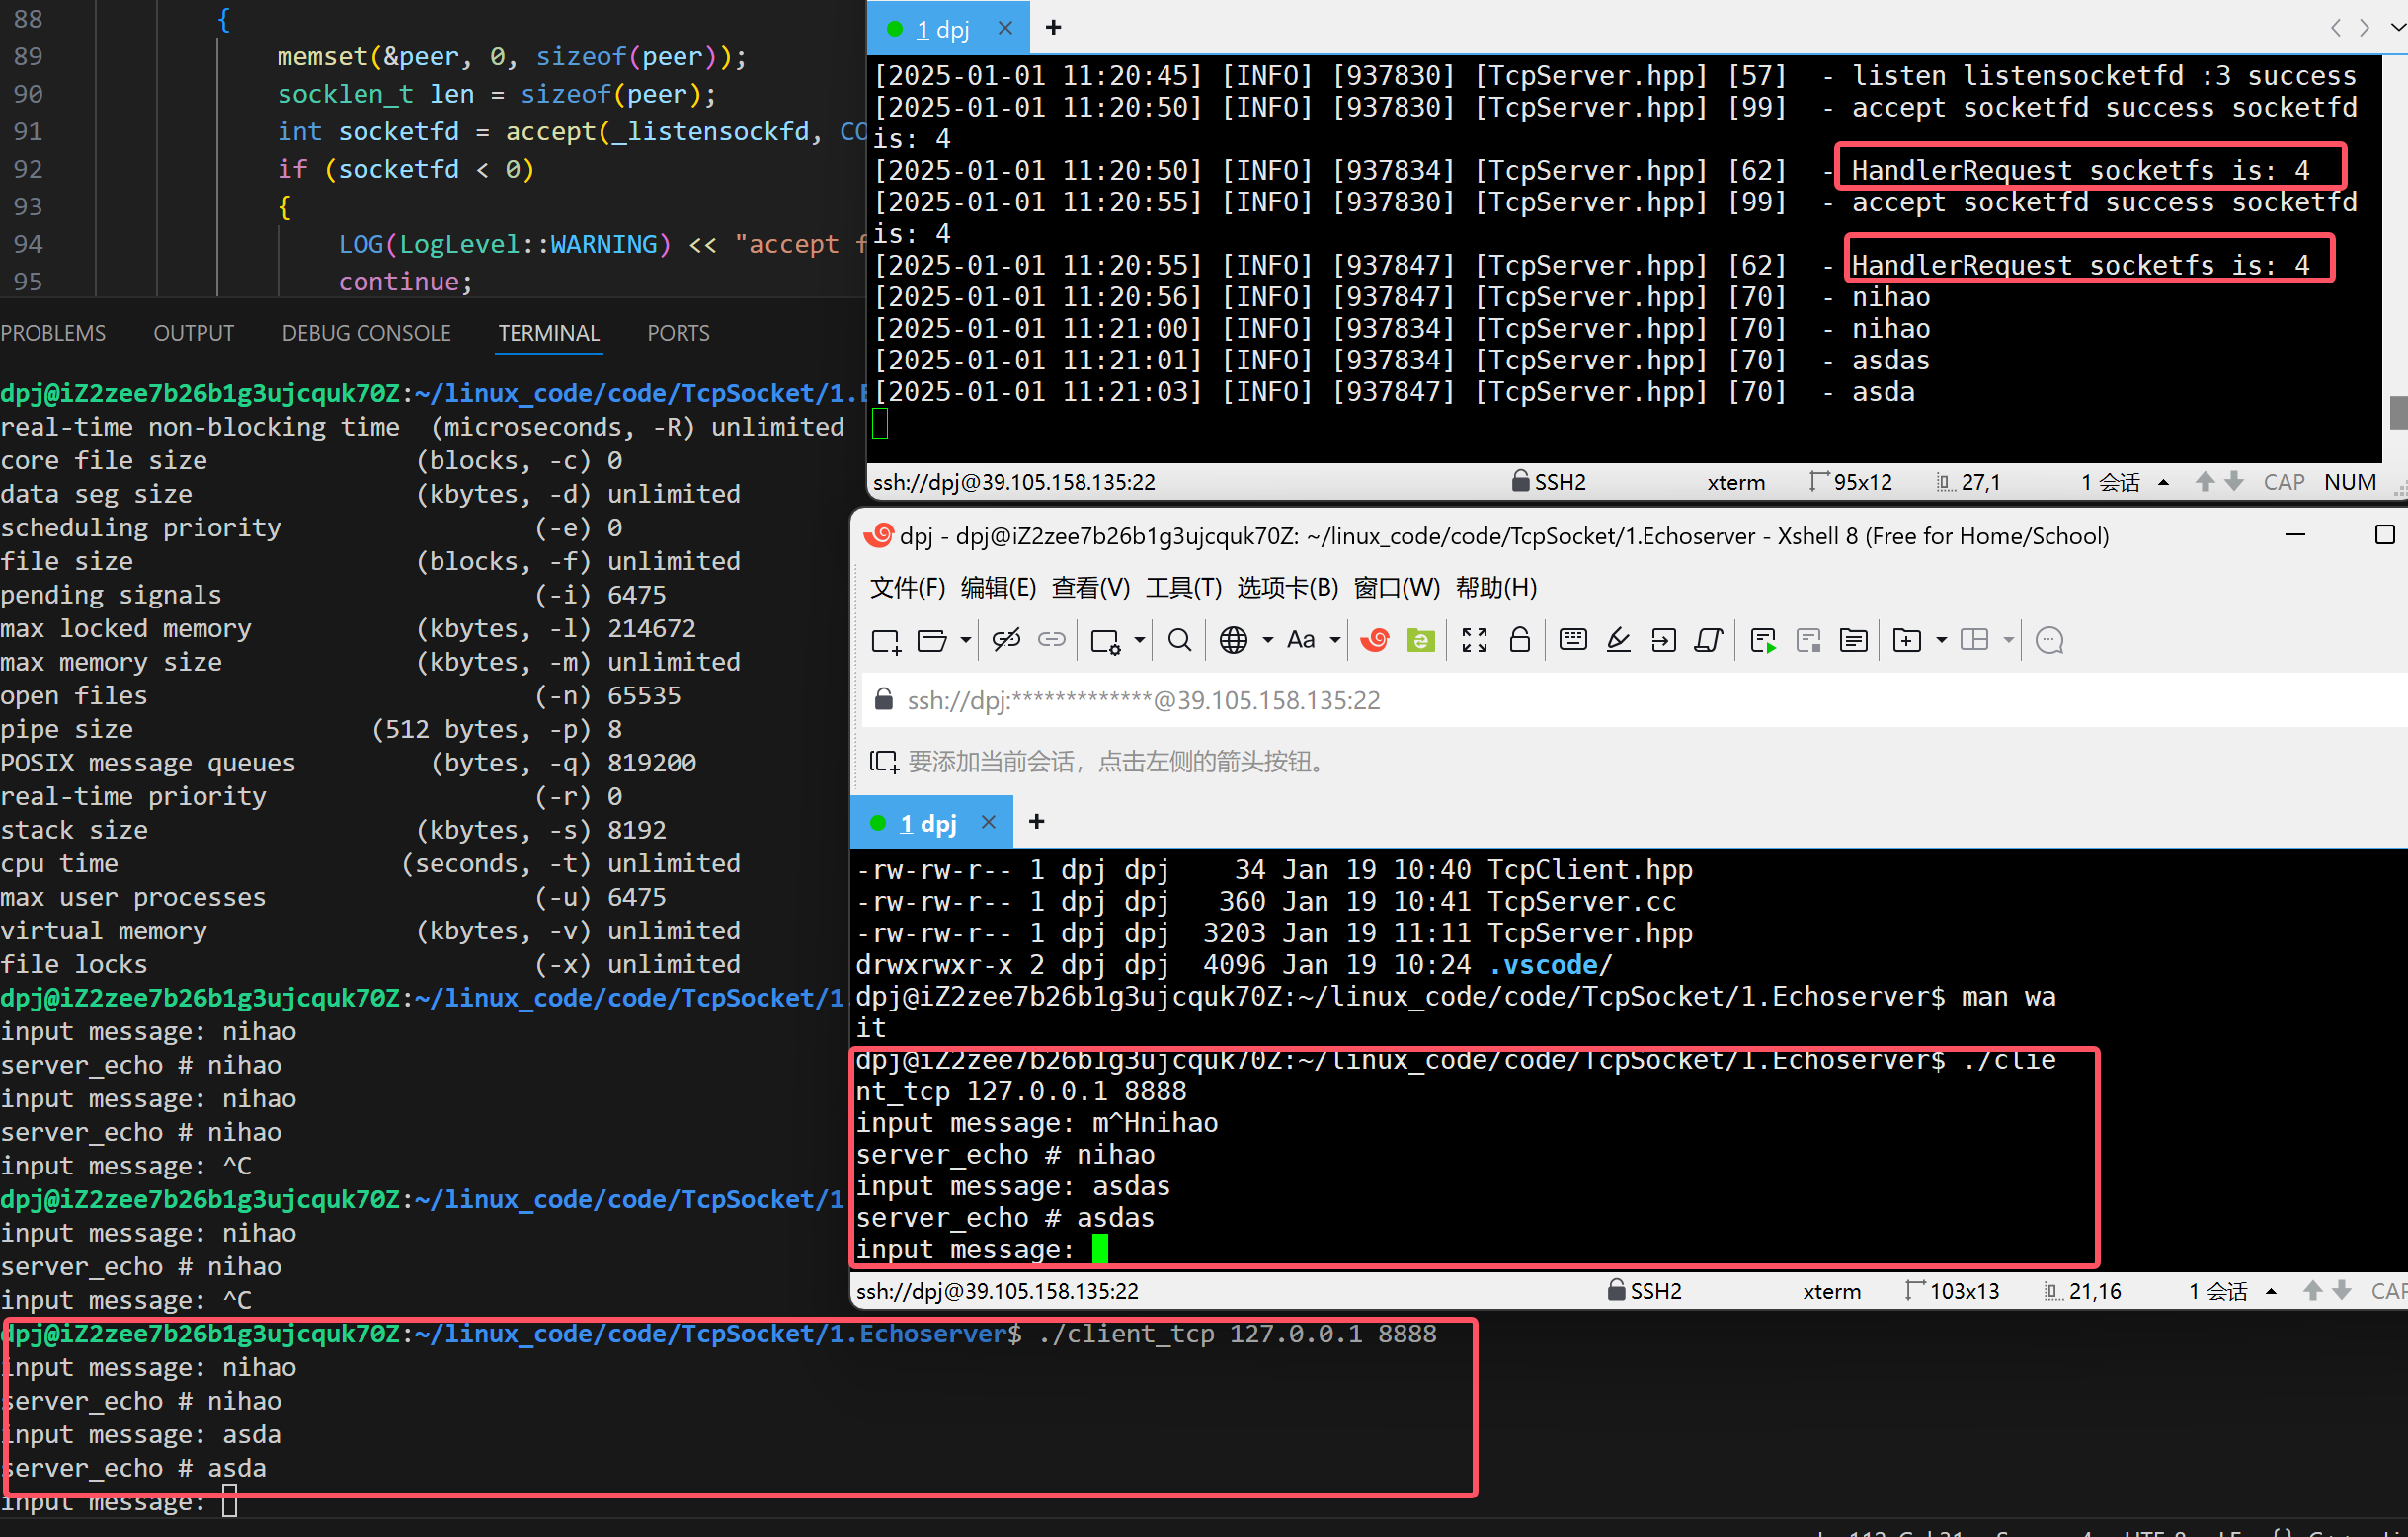Click the lock screen padlock icon
The image size is (2408, 1537).
click(x=1519, y=640)
